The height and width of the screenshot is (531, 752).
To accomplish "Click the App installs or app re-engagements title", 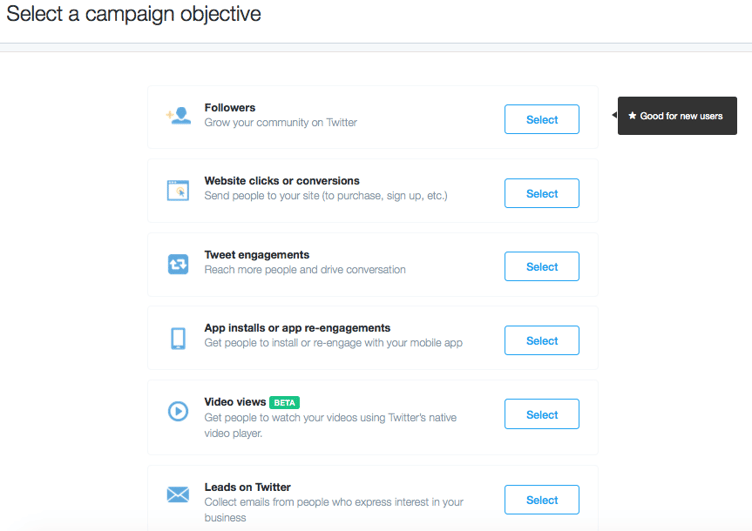I will pyautogui.click(x=297, y=328).
